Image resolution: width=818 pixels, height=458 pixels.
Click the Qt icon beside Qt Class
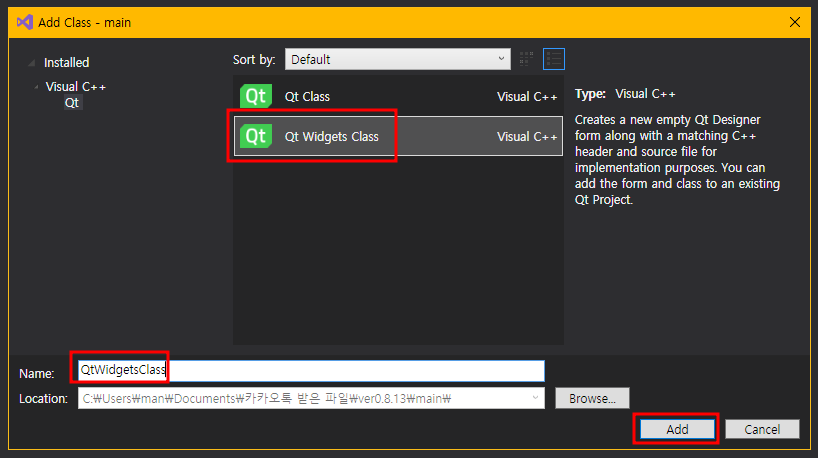click(256, 96)
